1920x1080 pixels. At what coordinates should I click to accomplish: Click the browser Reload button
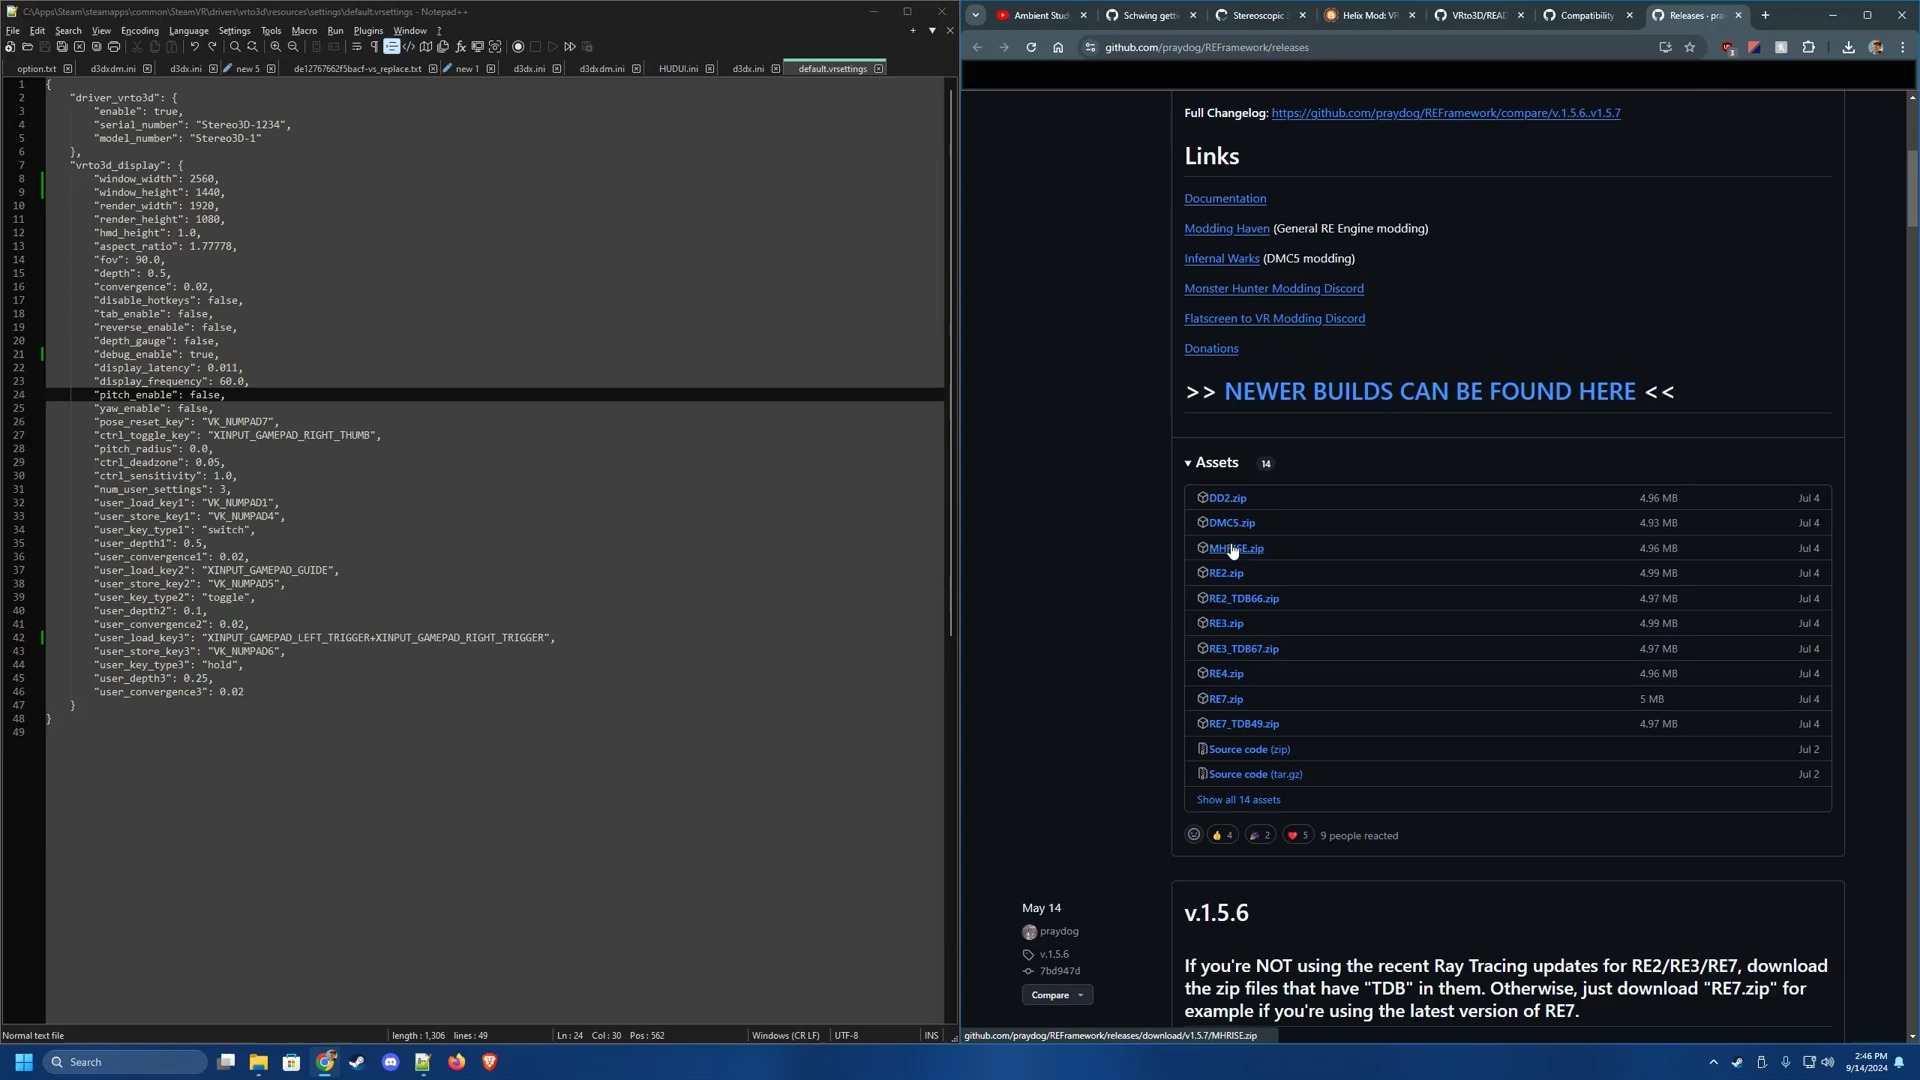point(1031,47)
